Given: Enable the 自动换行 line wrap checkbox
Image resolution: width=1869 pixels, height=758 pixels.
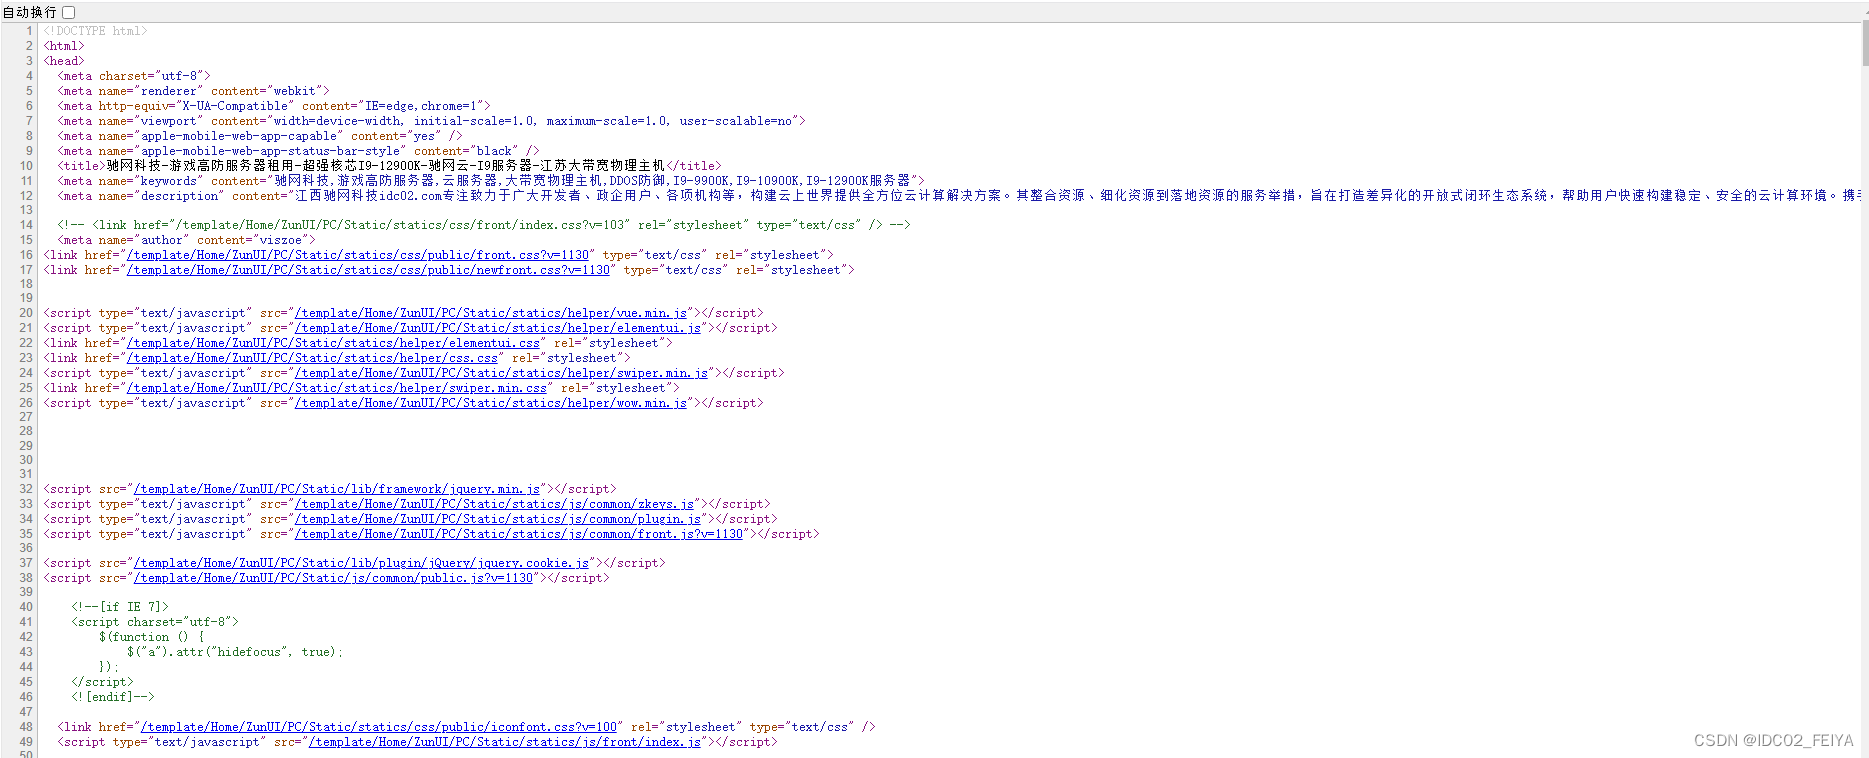Looking at the screenshot, I should pyautogui.click(x=69, y=12).
